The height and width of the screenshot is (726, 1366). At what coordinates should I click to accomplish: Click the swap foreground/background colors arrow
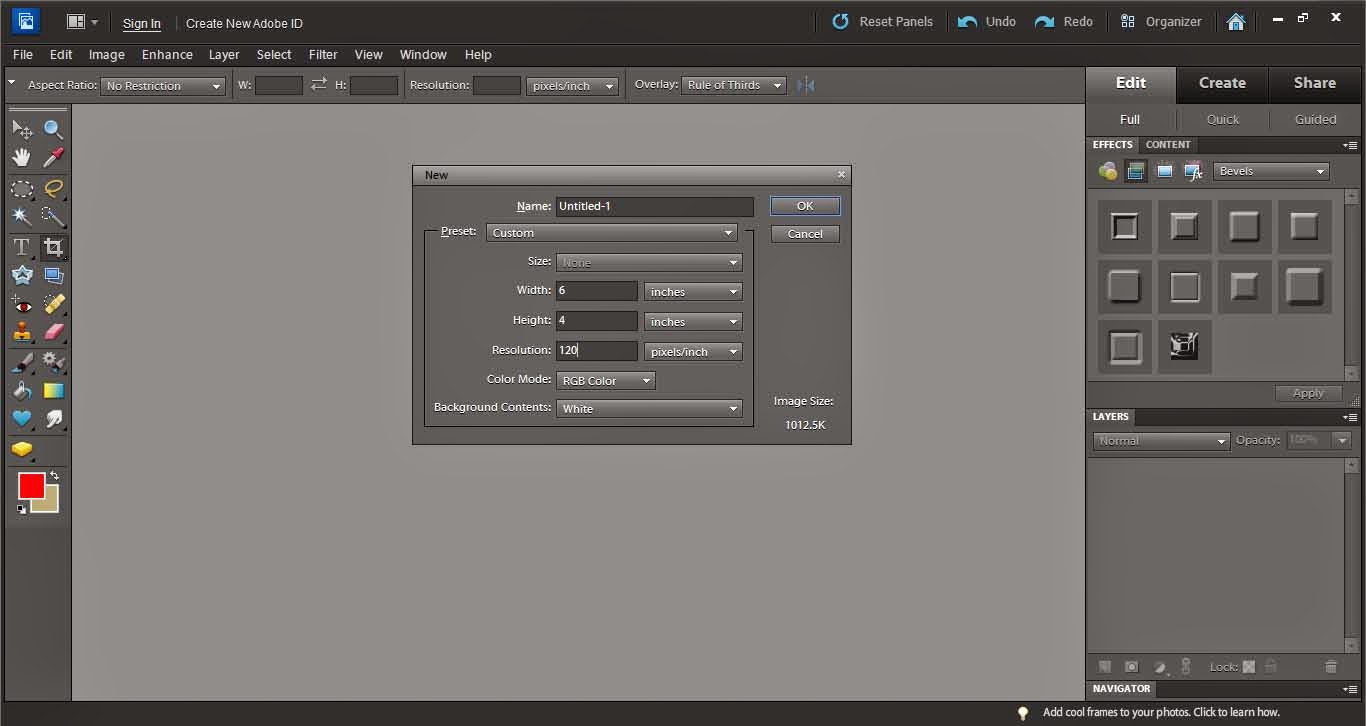[x=54, y=476]
